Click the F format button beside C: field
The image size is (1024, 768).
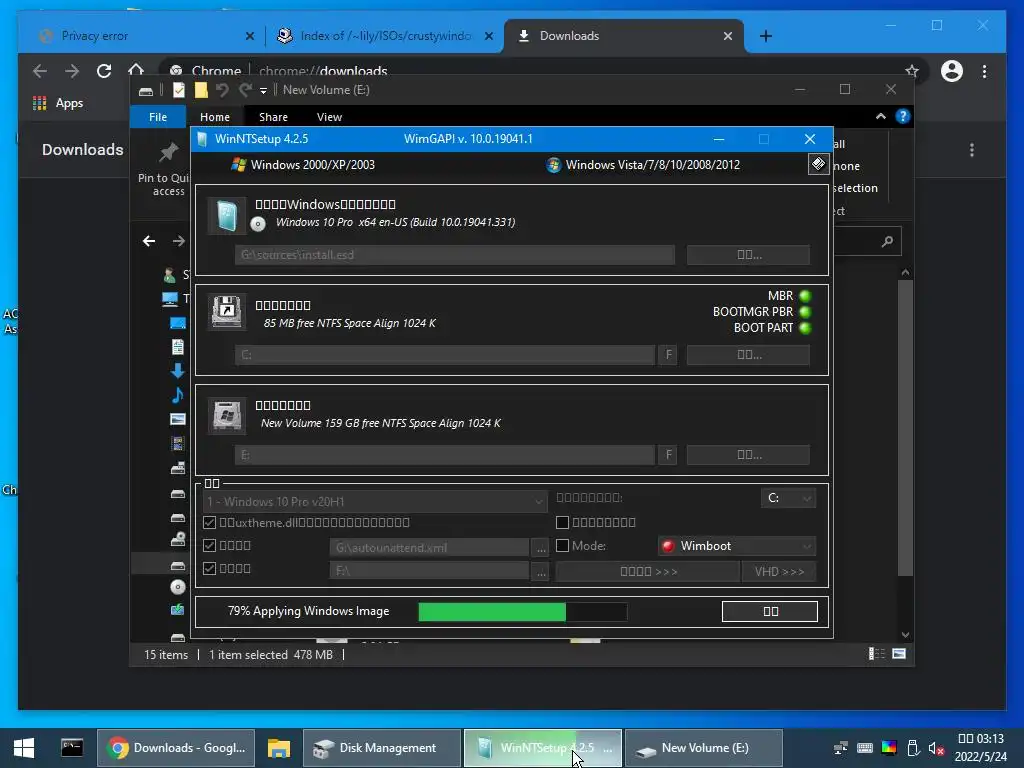click(x=668, y=355)
